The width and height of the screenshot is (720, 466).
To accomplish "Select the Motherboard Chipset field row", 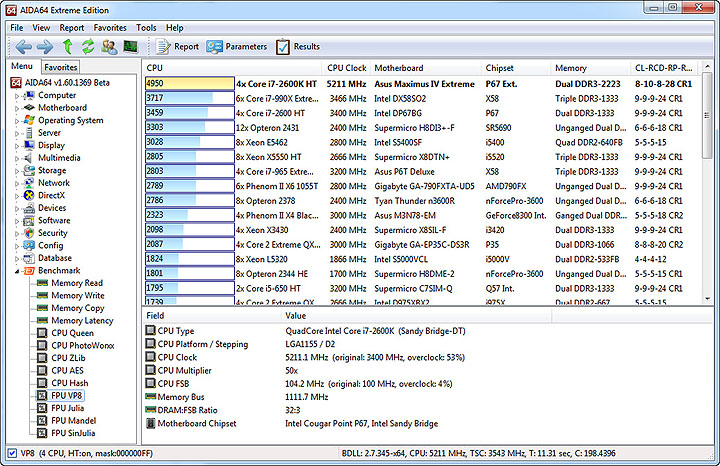I will (349, 423).
